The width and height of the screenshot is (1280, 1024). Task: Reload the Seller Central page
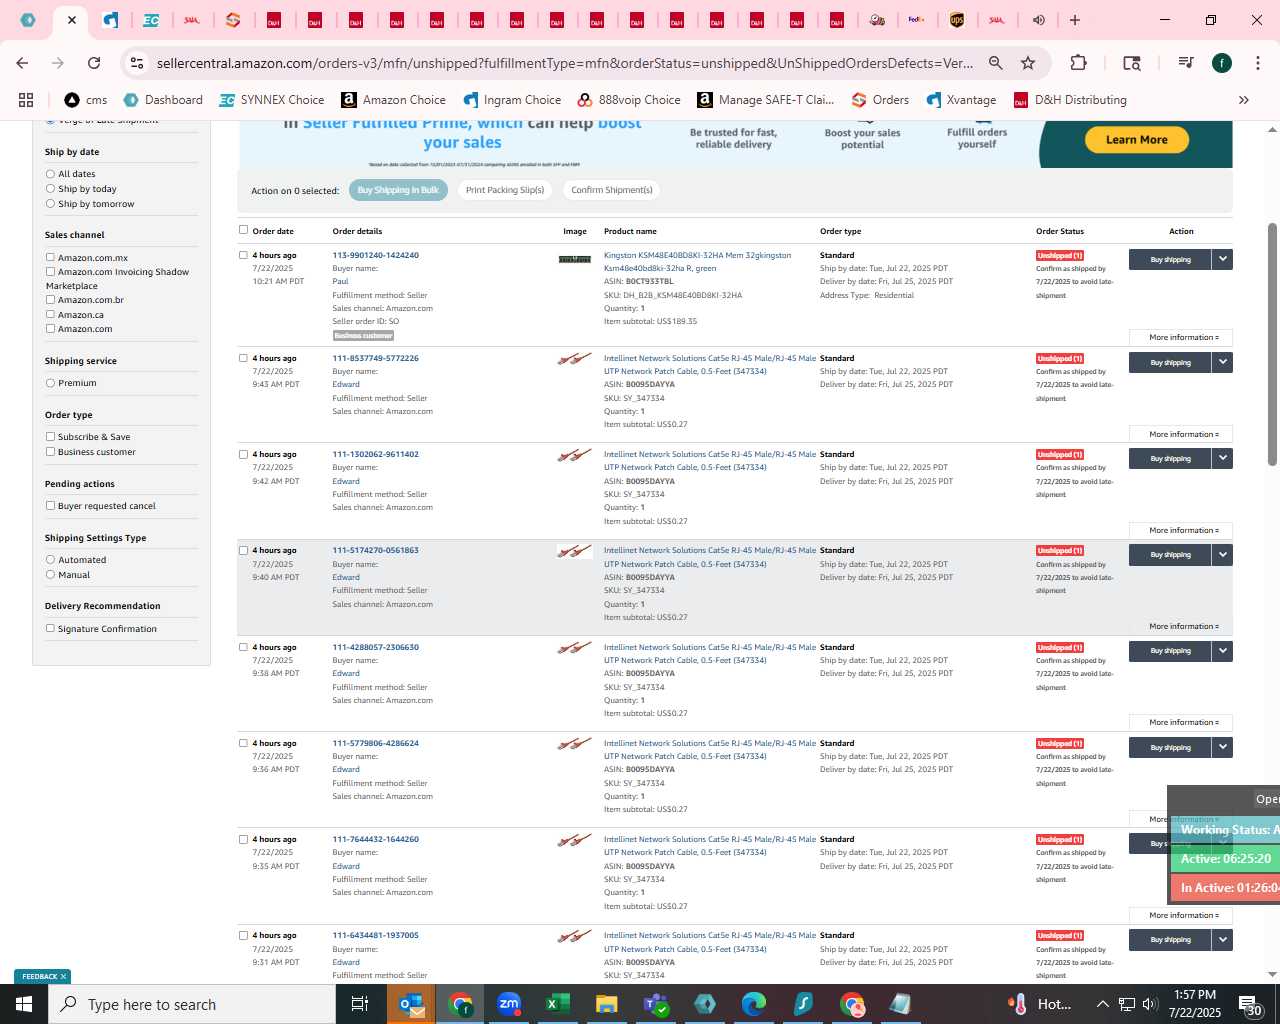click(94, 63)
